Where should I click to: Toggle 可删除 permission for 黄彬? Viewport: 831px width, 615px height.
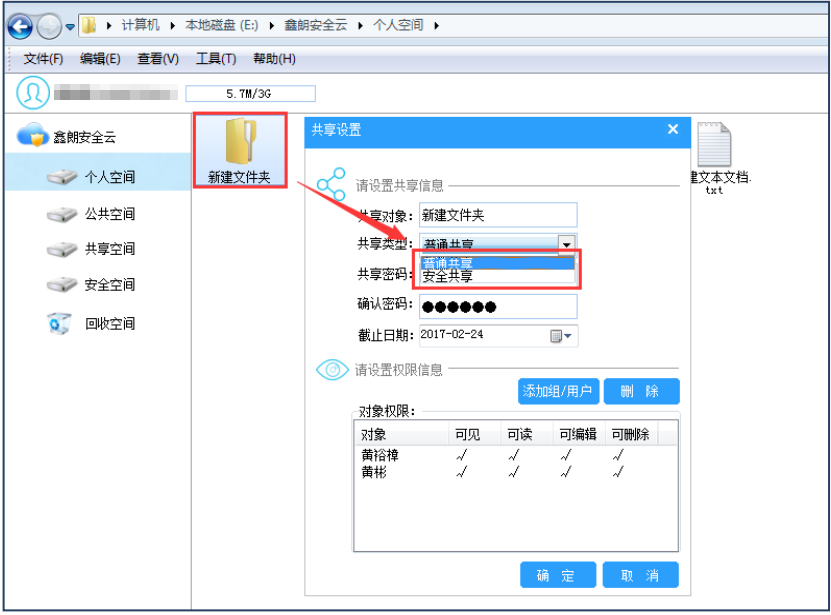point(618,472)
